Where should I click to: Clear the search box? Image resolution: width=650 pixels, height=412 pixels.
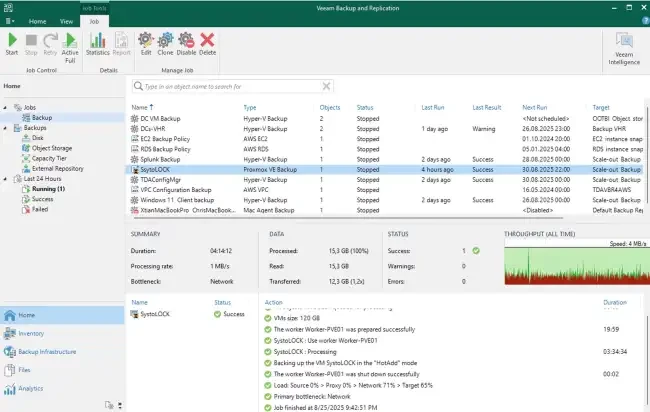(x=326, y=86)
